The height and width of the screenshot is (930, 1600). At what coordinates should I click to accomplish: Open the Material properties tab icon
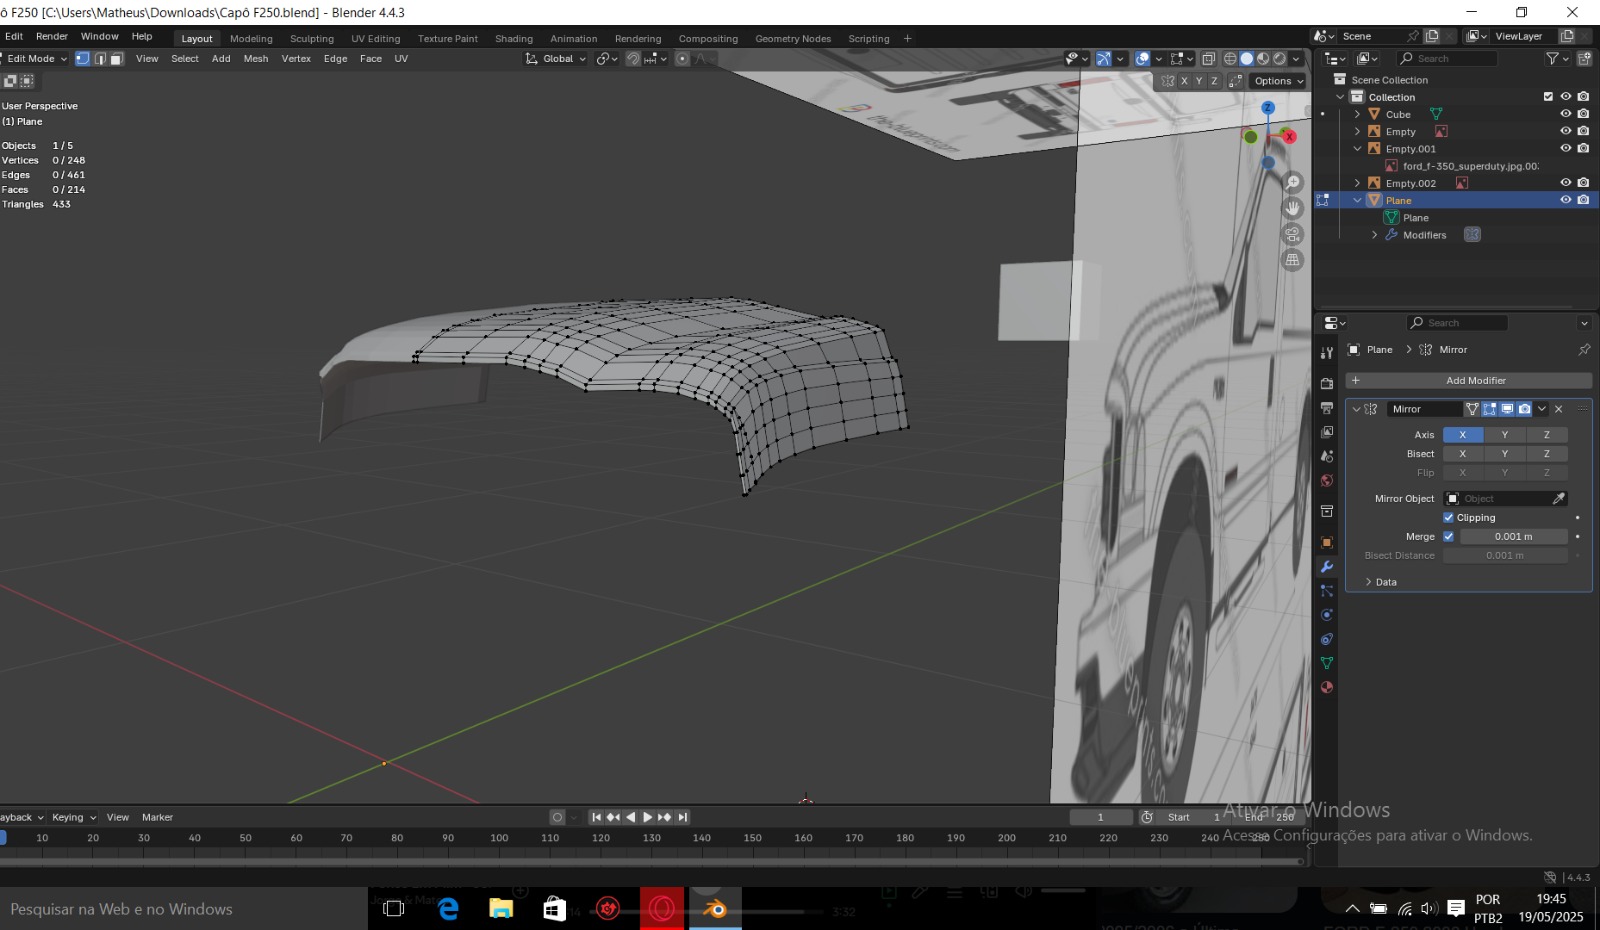(x=1327, y=688)
